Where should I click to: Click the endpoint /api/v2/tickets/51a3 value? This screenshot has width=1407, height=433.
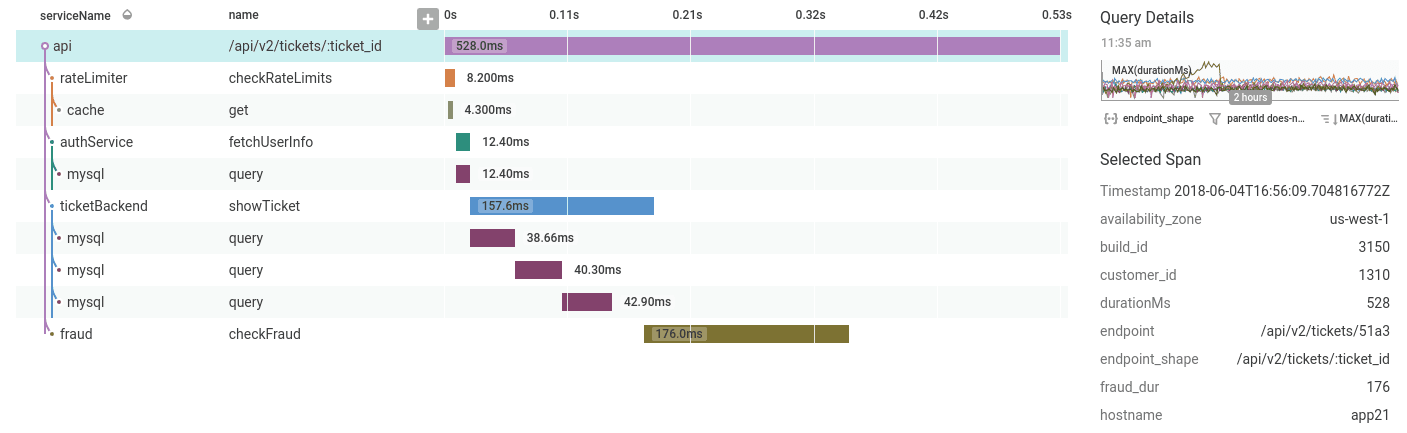tap(1324, 331)
